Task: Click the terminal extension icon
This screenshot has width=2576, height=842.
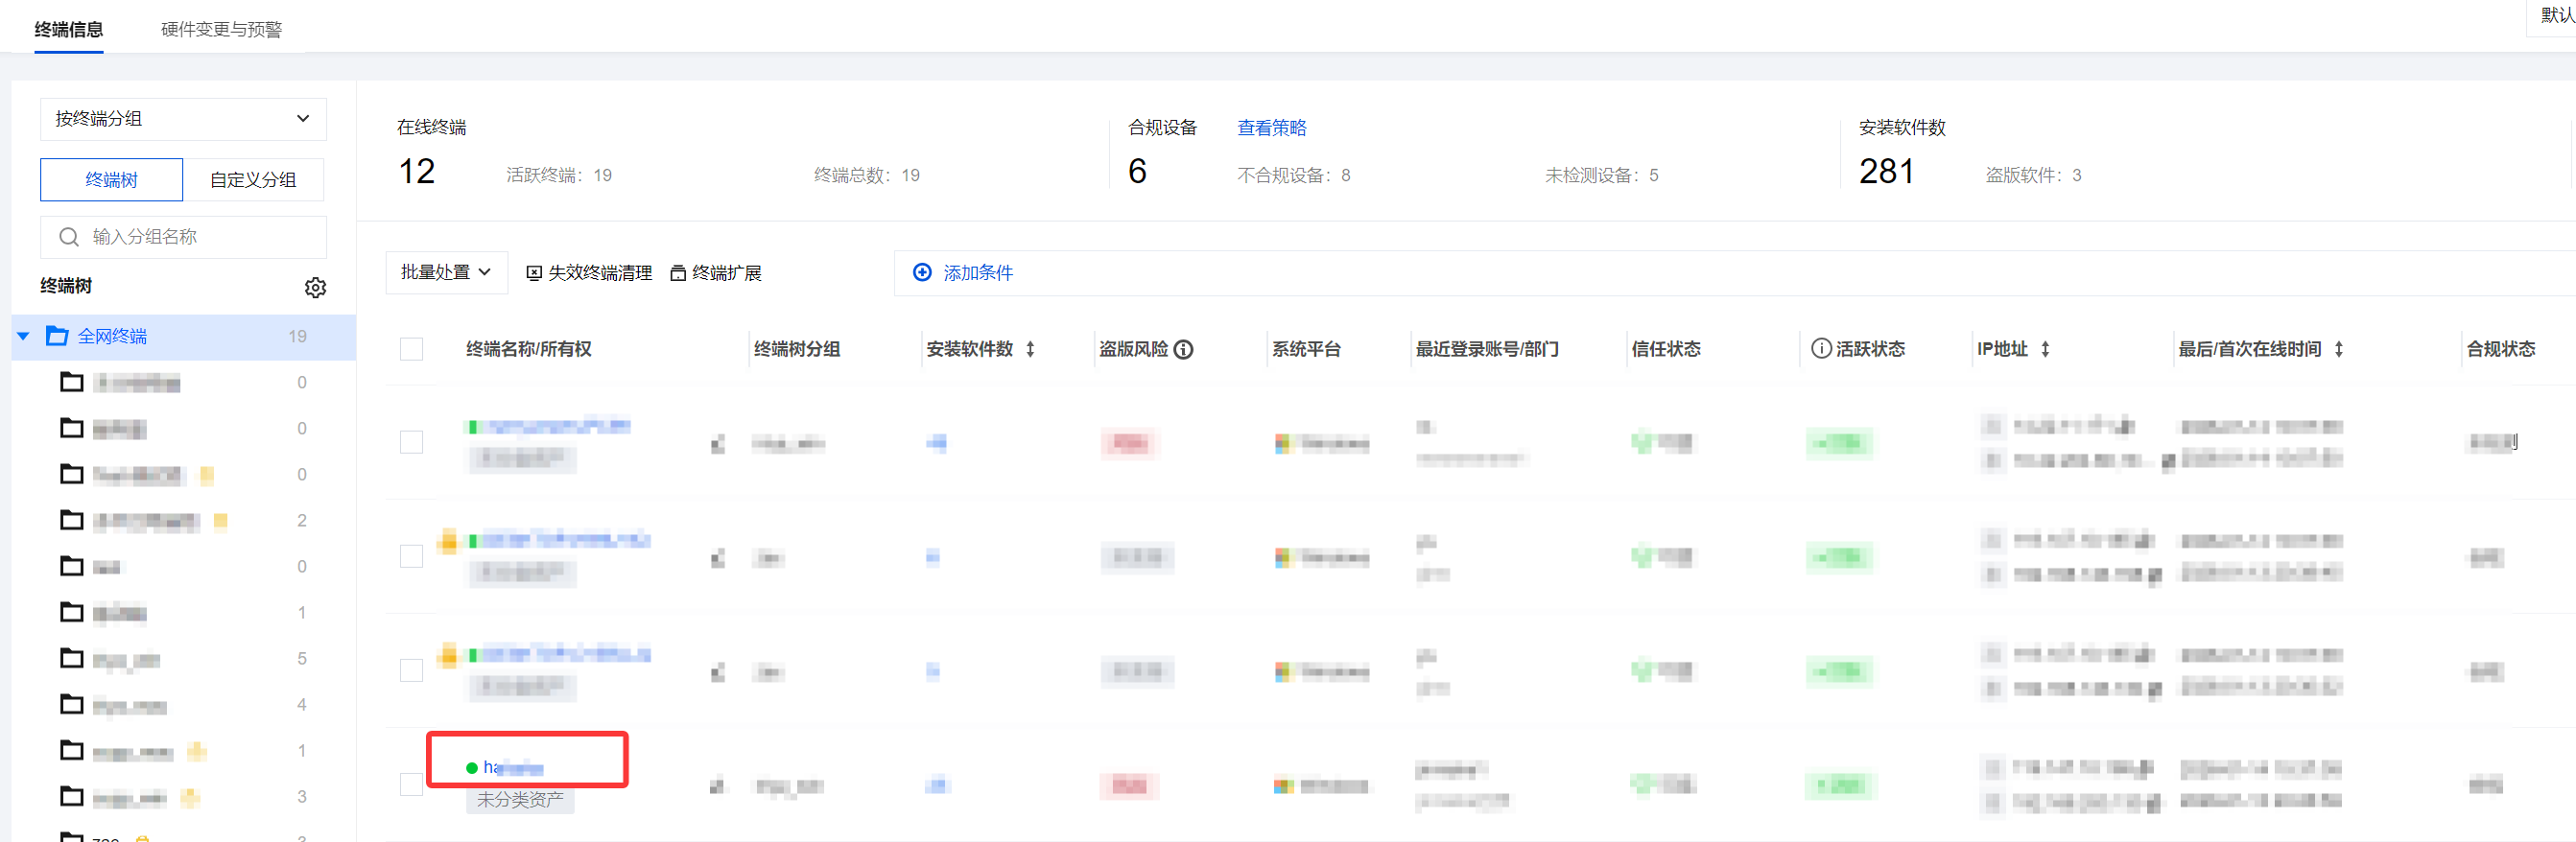Action: pyautogui.click(x=677, y=273)
